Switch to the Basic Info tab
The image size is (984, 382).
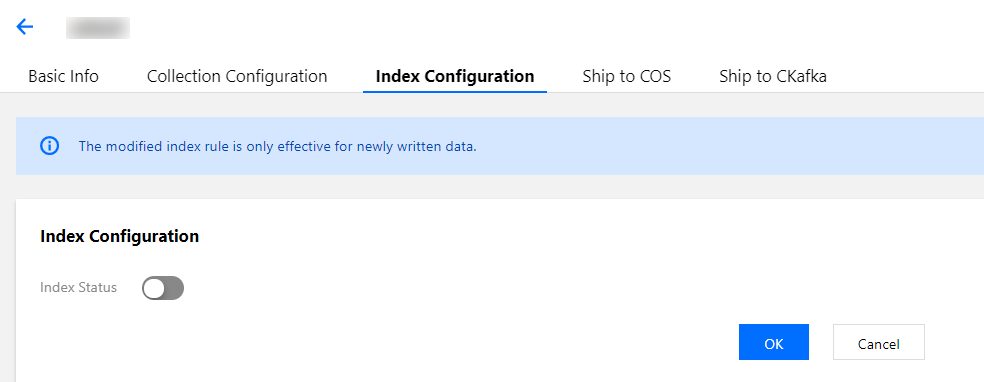click(x=63, y=77)
